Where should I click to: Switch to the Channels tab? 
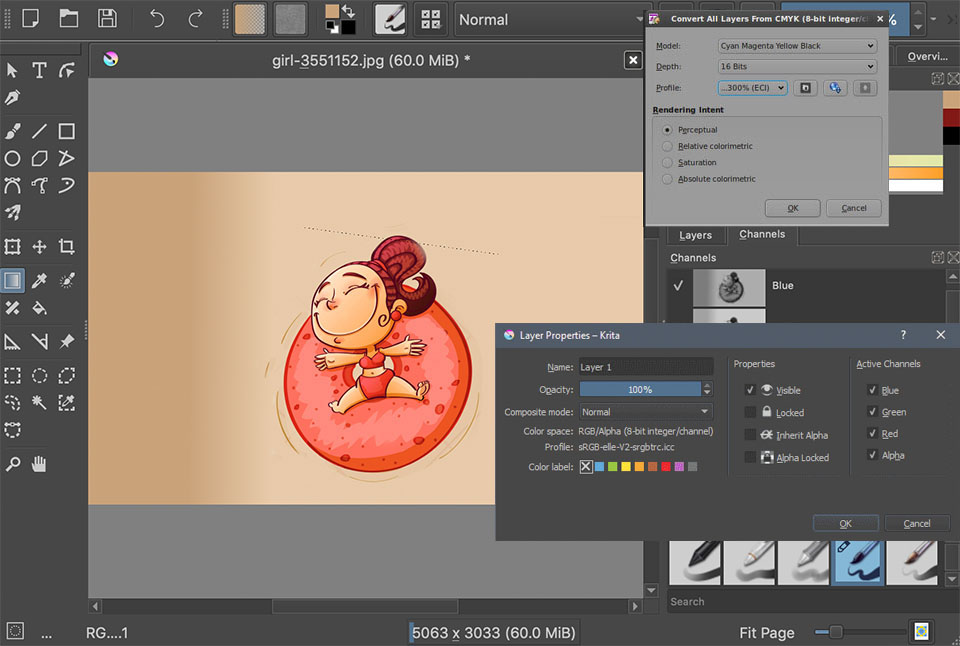click(x=762, y=234)
